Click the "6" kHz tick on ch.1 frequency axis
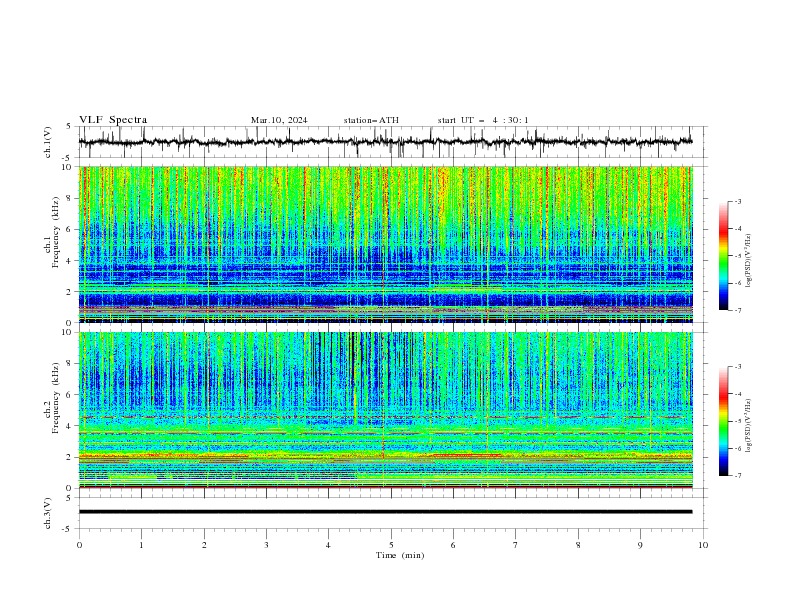The image size is (792, 612). tap(71, 229)
